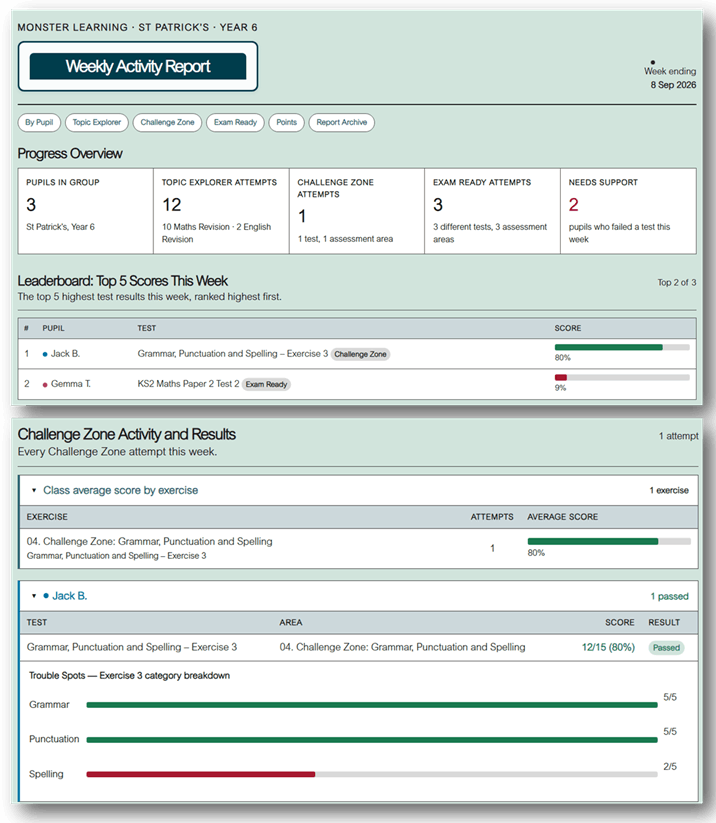Screen dimensions: 716x823
Task: Click the Exam Ready badge in leaderboard
Action: [266, 384]
